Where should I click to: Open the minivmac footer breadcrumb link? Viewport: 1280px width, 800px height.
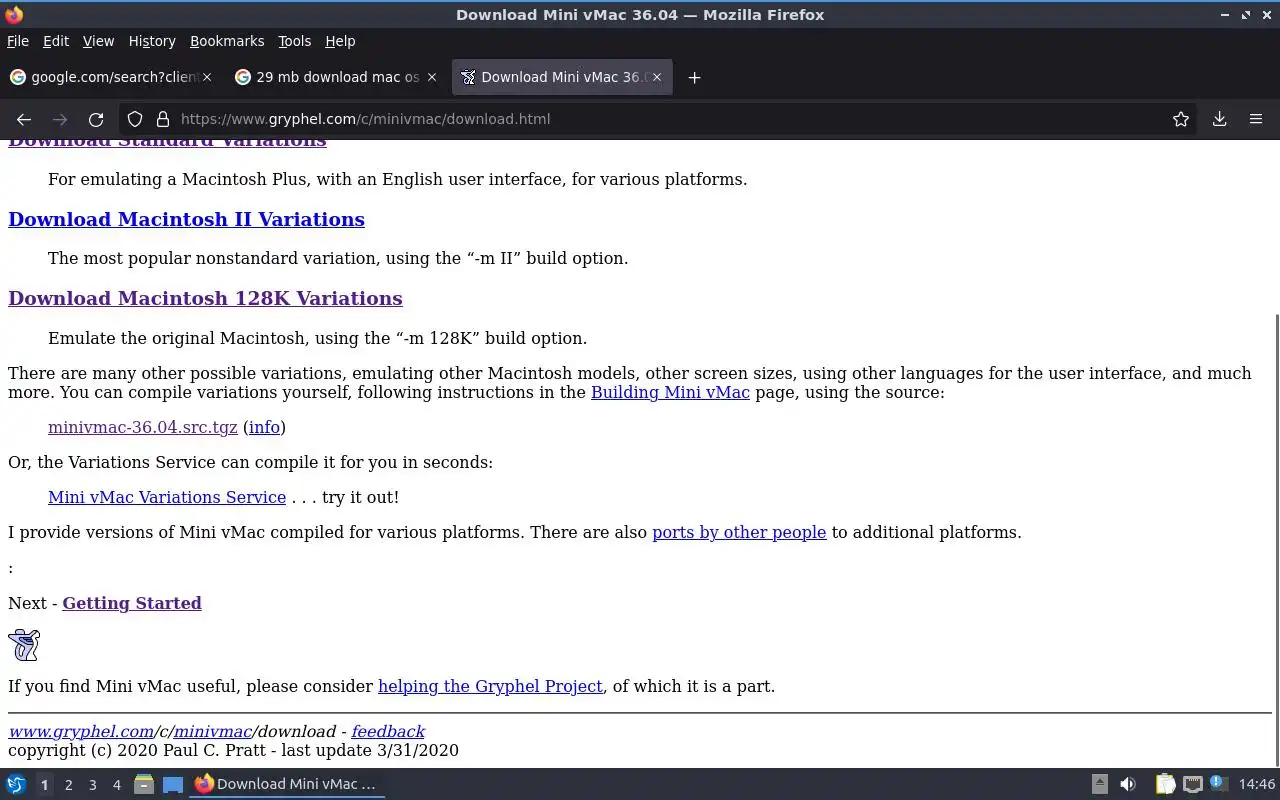pos(213,732)
